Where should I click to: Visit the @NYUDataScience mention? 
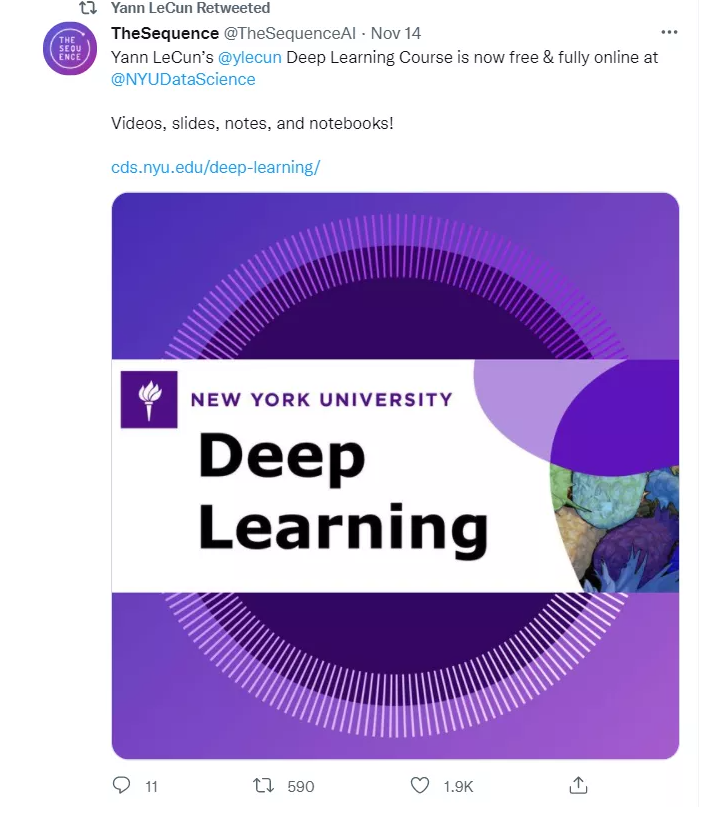pyautogui.click(x=183, y=79)
